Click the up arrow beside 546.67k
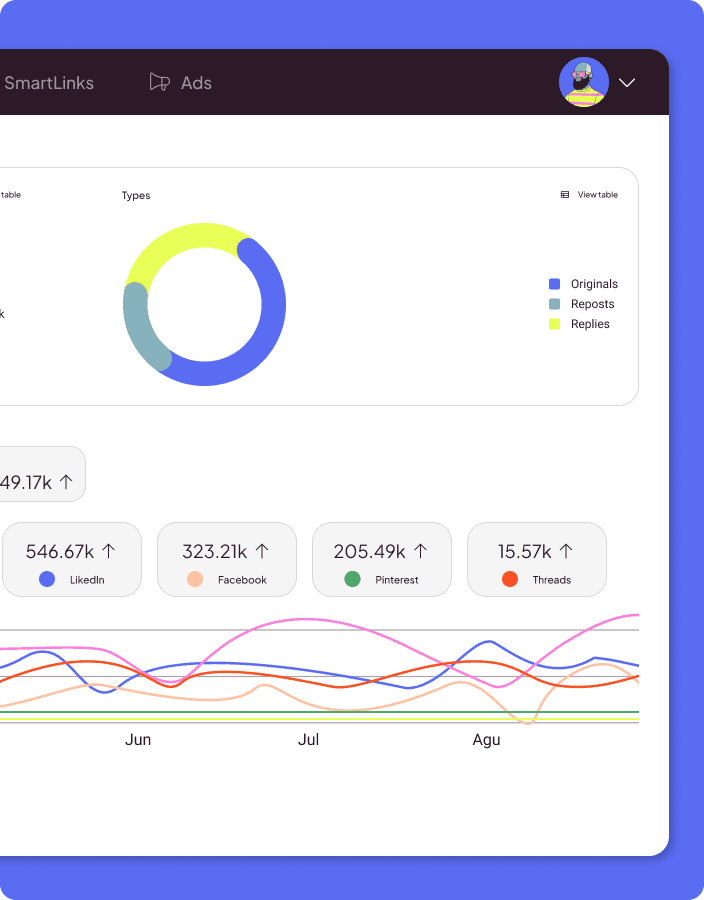Screen dimensions: 704x900 tap(109, 551)
